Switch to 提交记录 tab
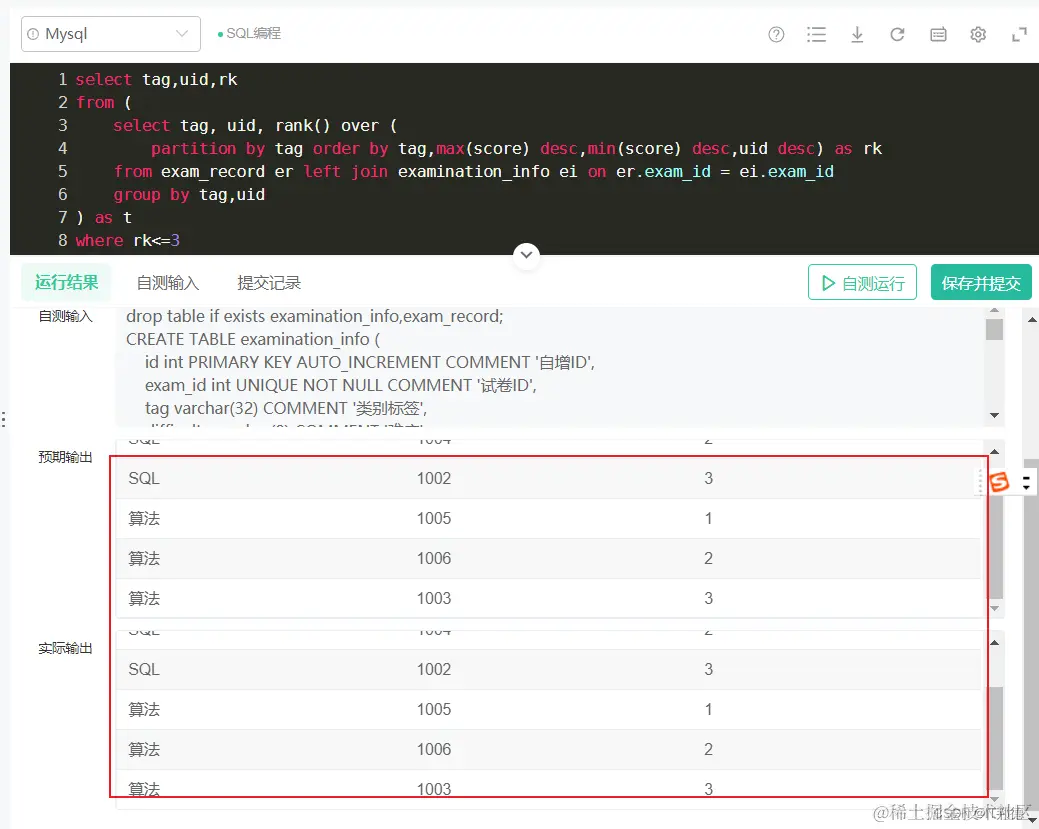1039x829 pixels. tap(269, 283)
